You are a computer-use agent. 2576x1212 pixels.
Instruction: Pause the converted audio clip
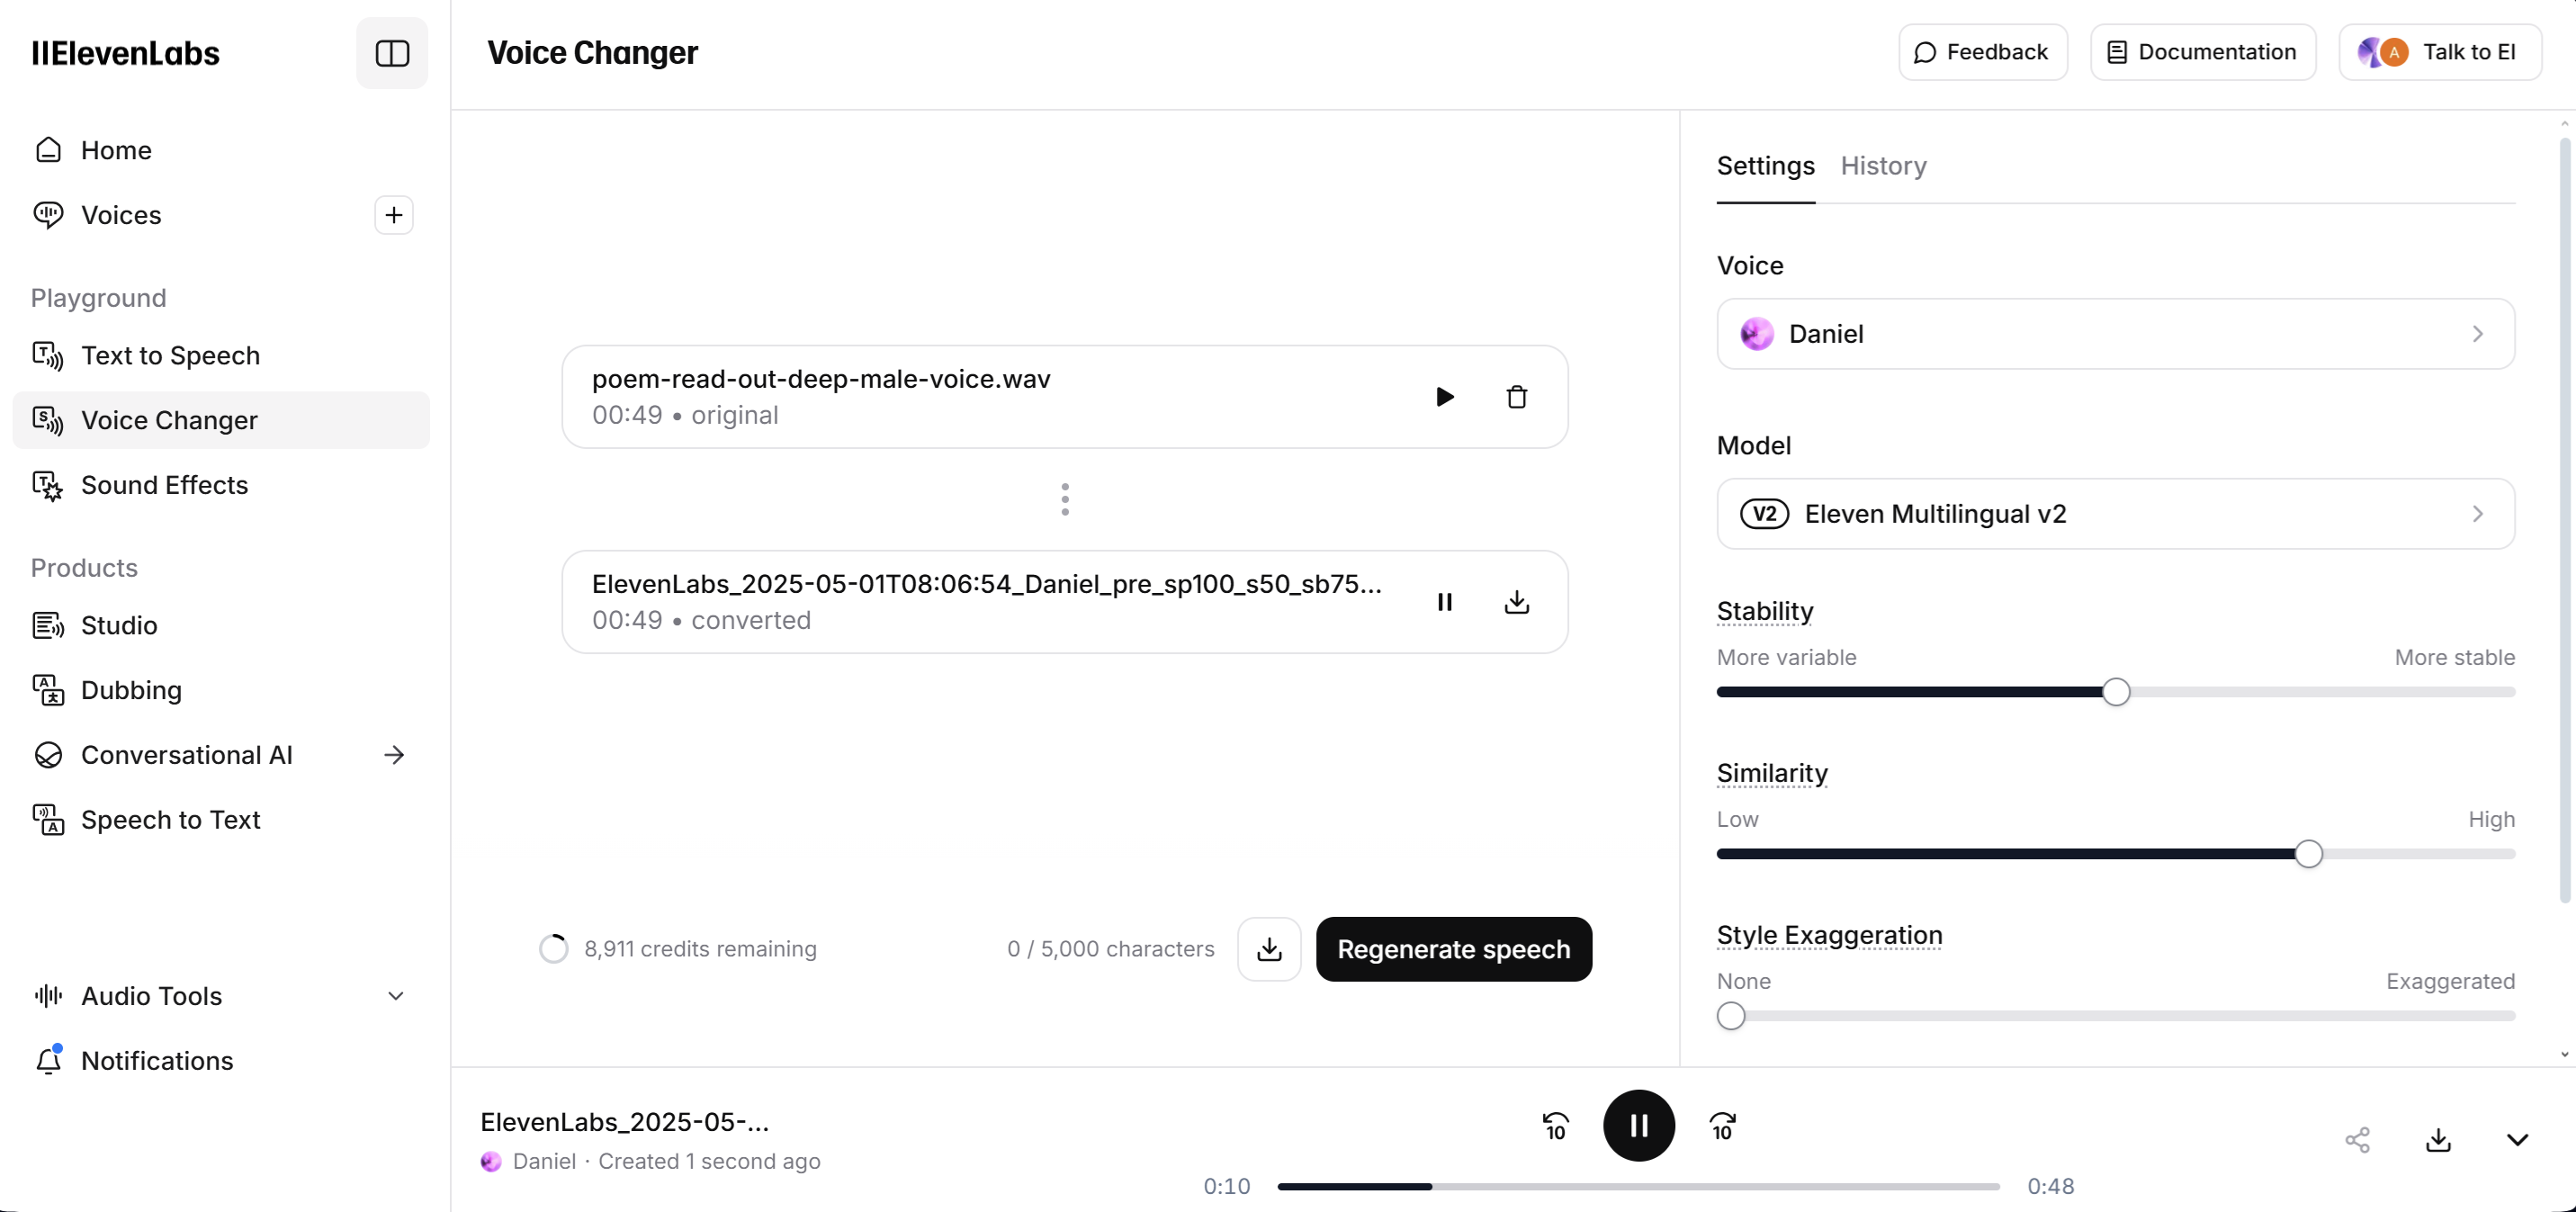tap(1444, 602)
